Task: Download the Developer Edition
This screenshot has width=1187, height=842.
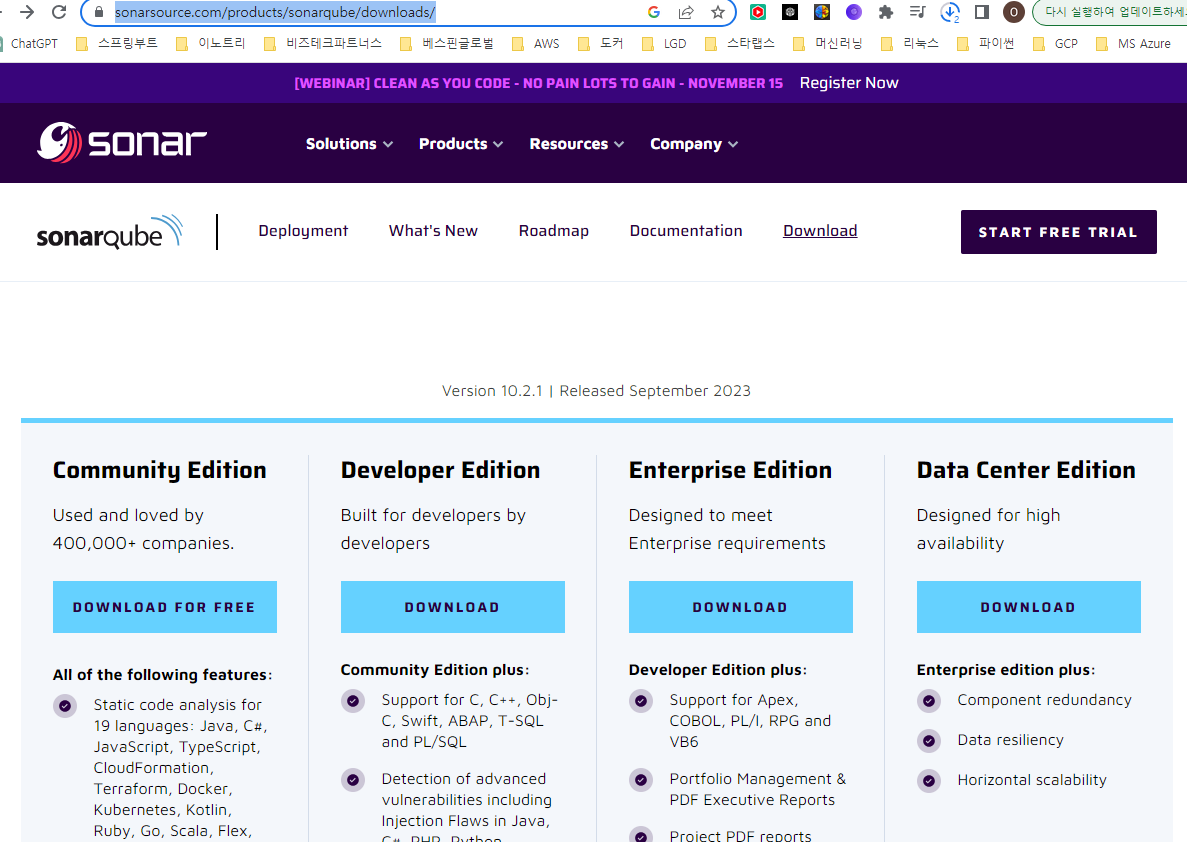Action: (453, 607)
